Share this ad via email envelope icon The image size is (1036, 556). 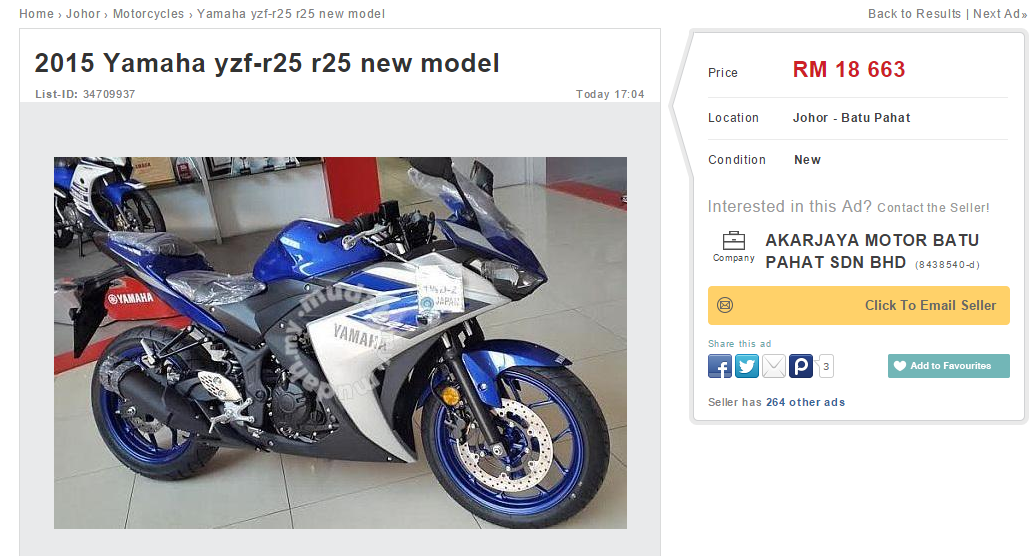coord(774,366)
